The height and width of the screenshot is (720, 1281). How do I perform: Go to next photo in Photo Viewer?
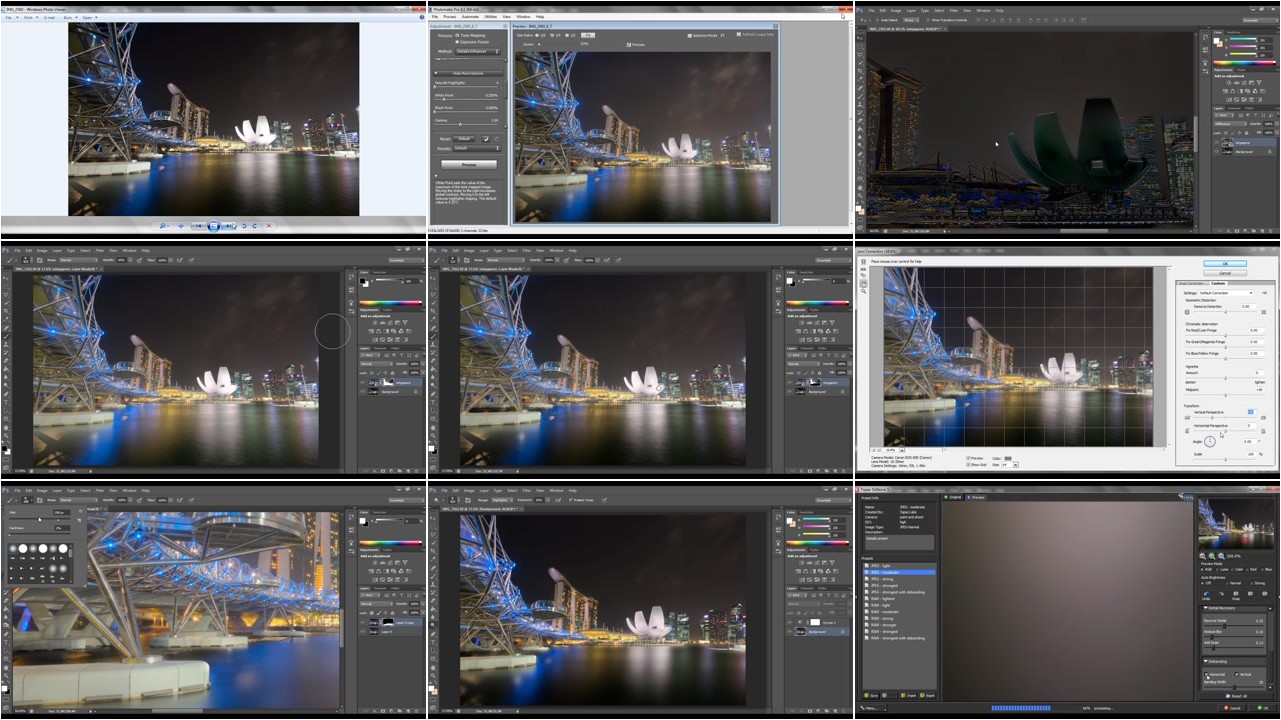pos(229,225)
